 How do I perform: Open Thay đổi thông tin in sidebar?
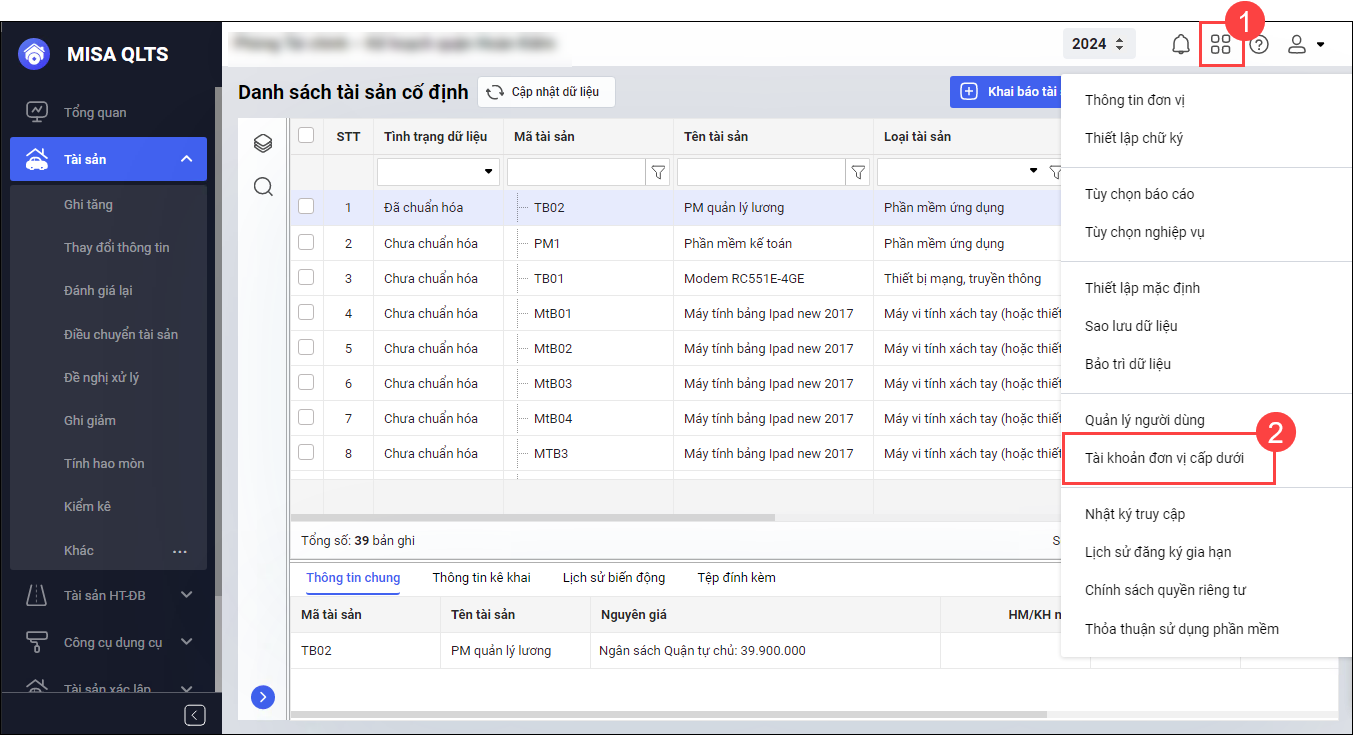tap(117, 247)
